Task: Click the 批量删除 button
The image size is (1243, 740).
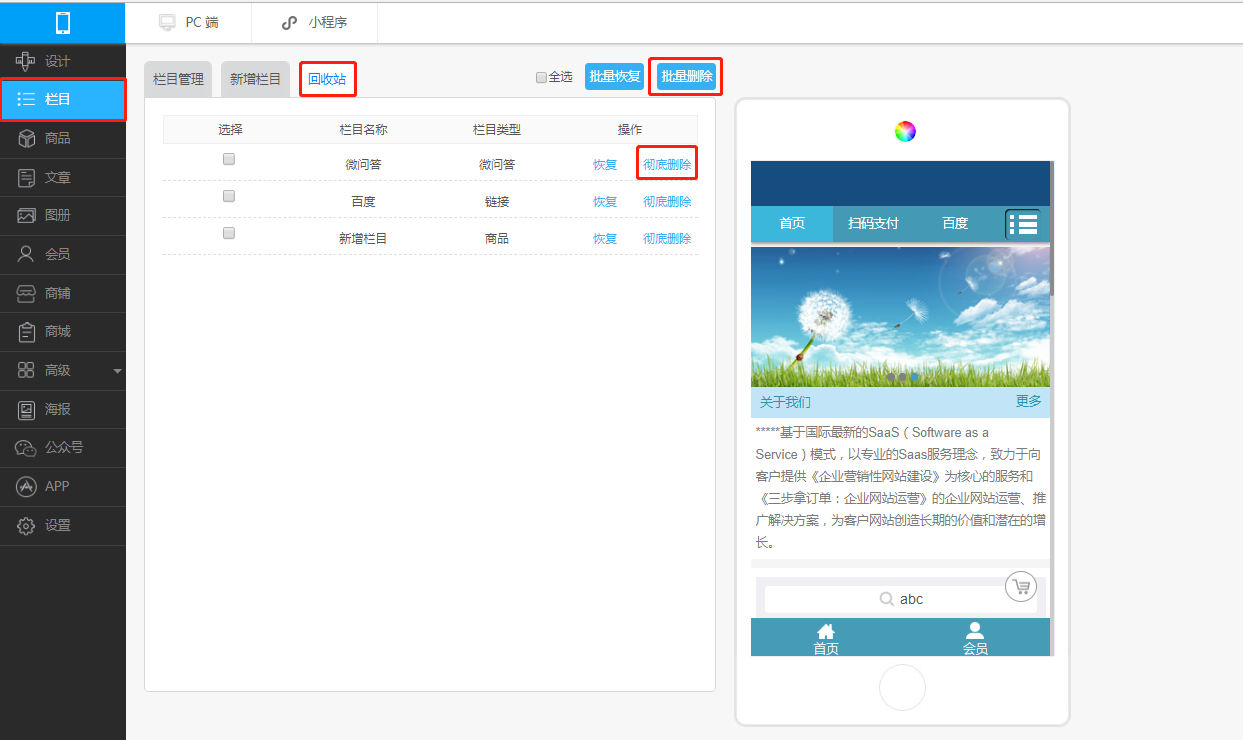Action: click(x=686, y=76)
